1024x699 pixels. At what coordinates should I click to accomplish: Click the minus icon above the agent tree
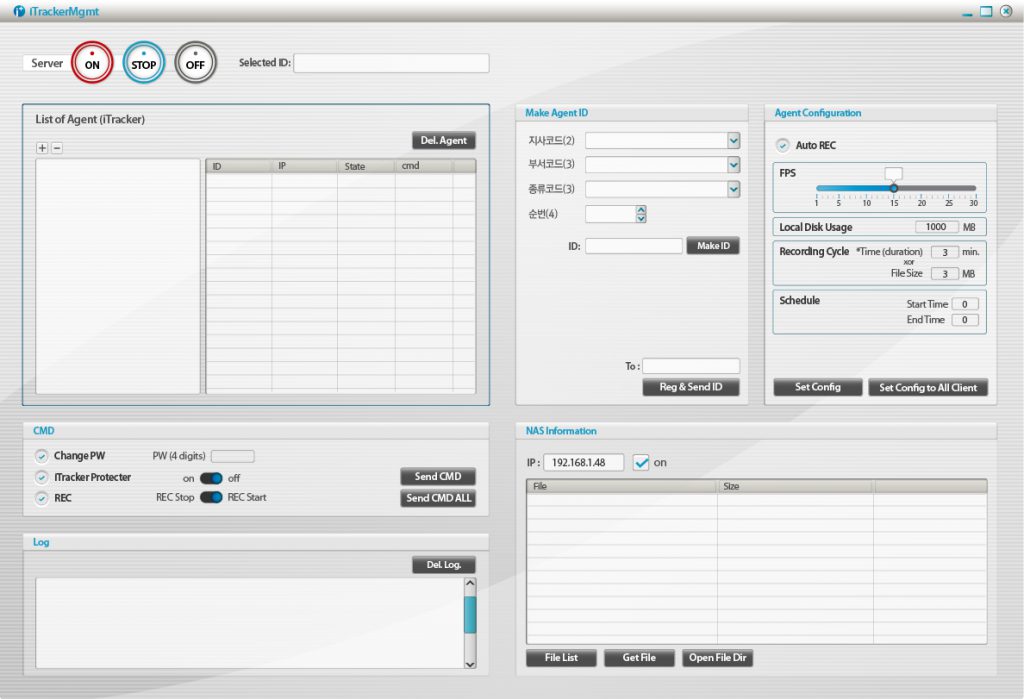[56, 147]
